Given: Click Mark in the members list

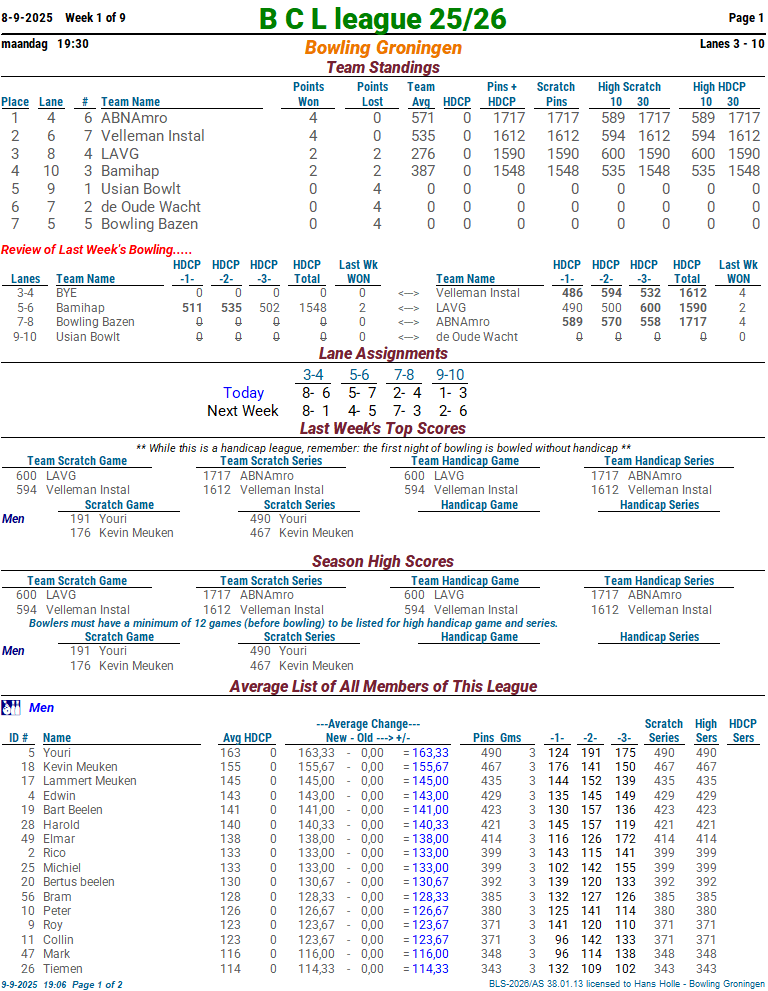Looking at the screenshot, I should pos(56,954).
